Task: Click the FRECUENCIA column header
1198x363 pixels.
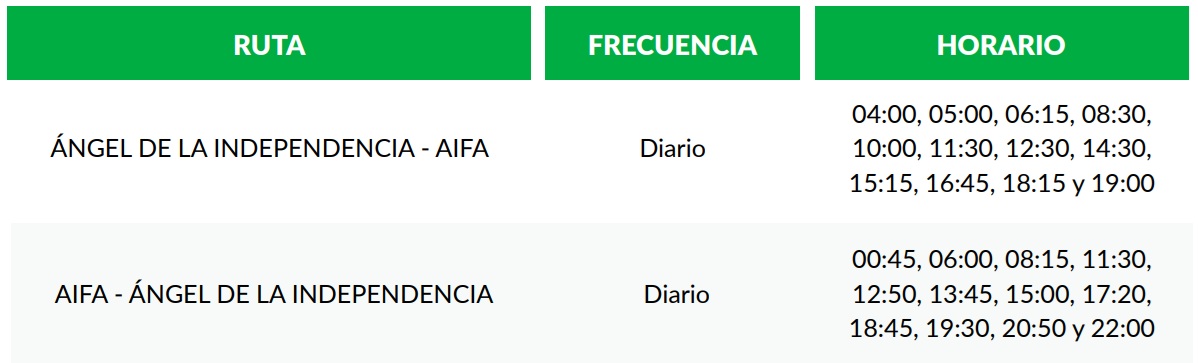Action: click(x=672, y=44)
